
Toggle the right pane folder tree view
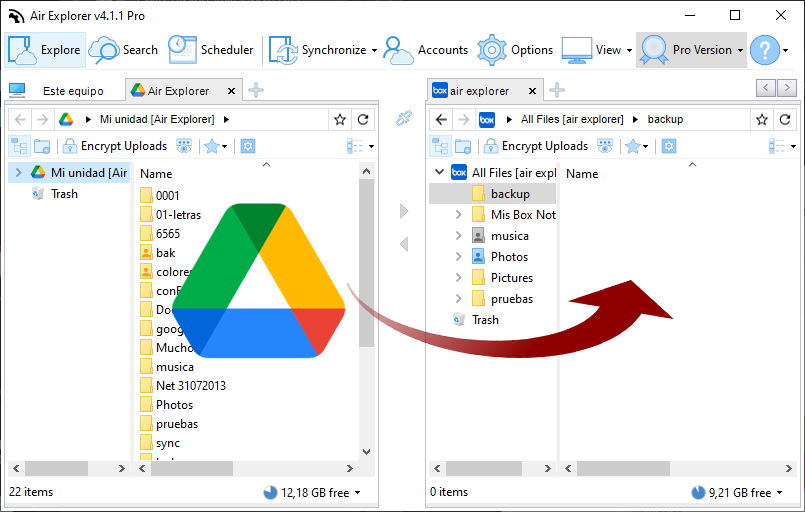point(440,146)
